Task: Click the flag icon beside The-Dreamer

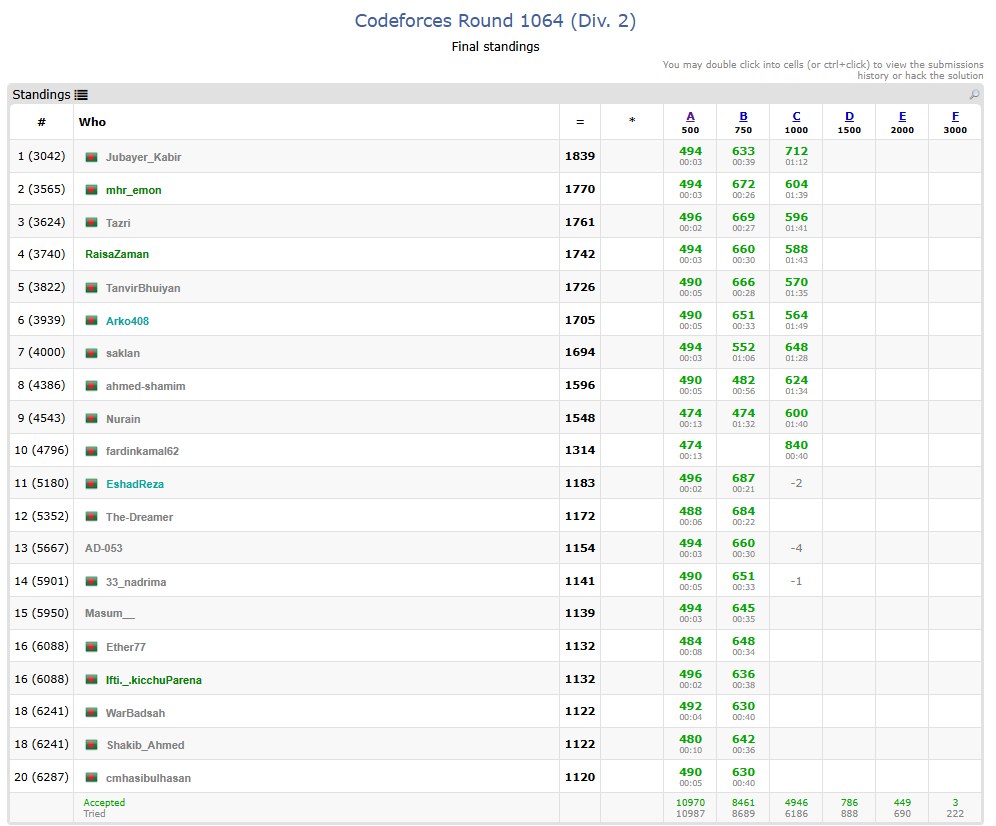Action: (91, 517)
